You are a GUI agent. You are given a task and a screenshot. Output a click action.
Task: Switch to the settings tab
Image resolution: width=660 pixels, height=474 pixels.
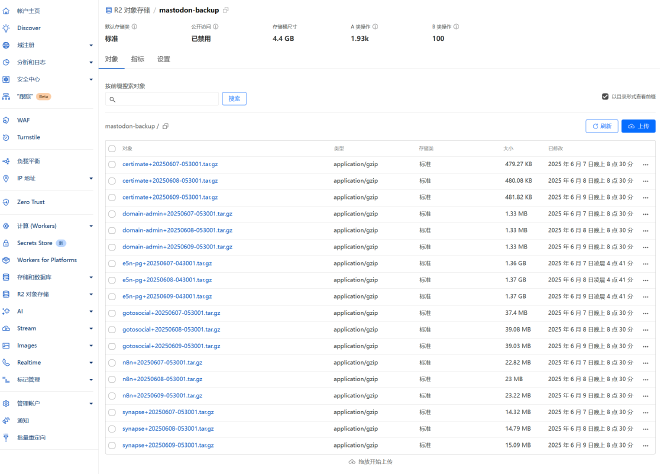163,59
